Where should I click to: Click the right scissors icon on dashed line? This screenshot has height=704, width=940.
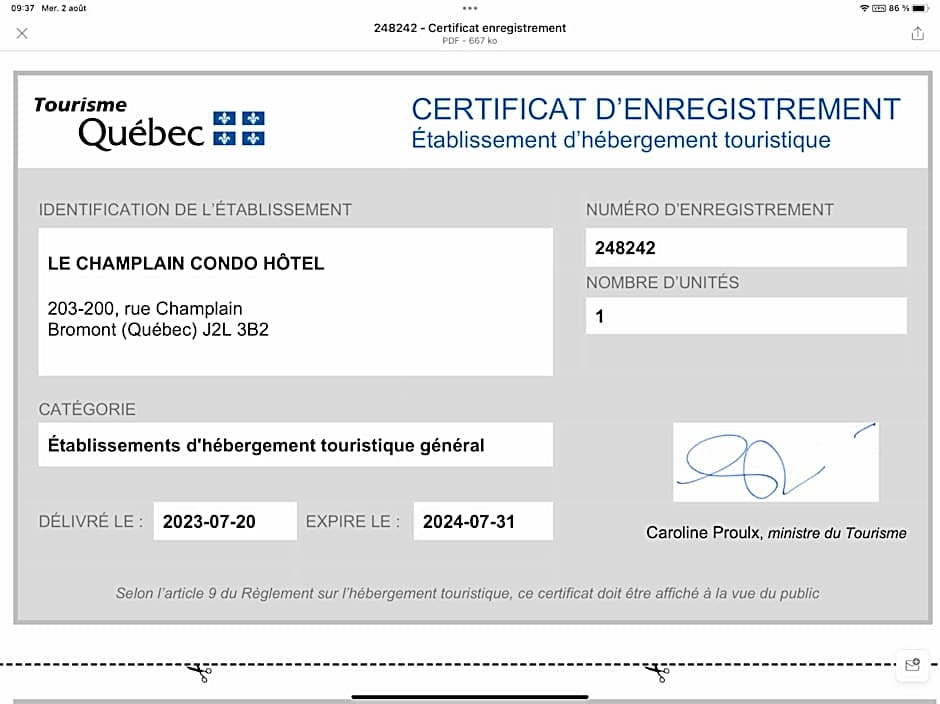coord(656,671)
